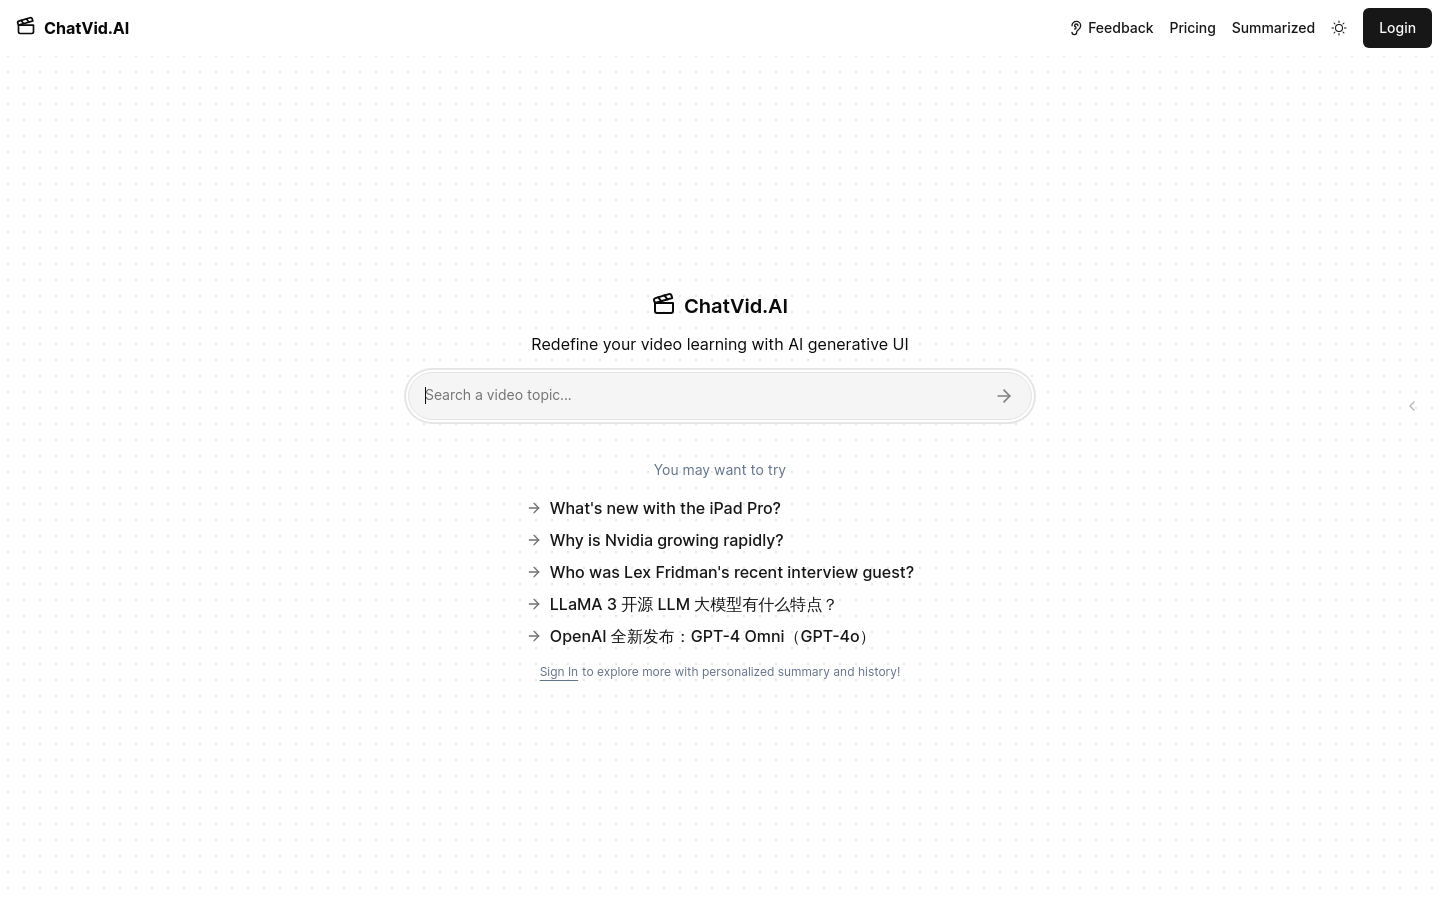Focus the Search a video topic field
The width and height of the screenshot is (1440, 900).
pyautogui.click(x=700, y=395)
